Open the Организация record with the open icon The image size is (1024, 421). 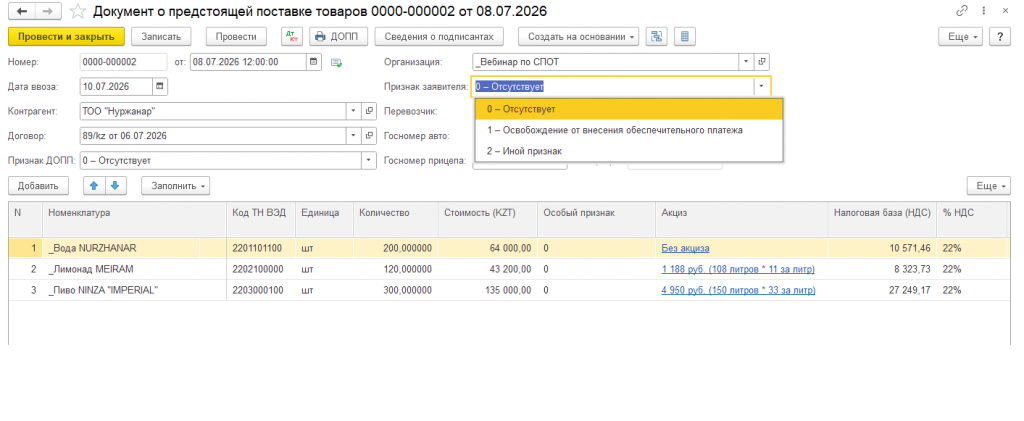(x=761, y=62)
